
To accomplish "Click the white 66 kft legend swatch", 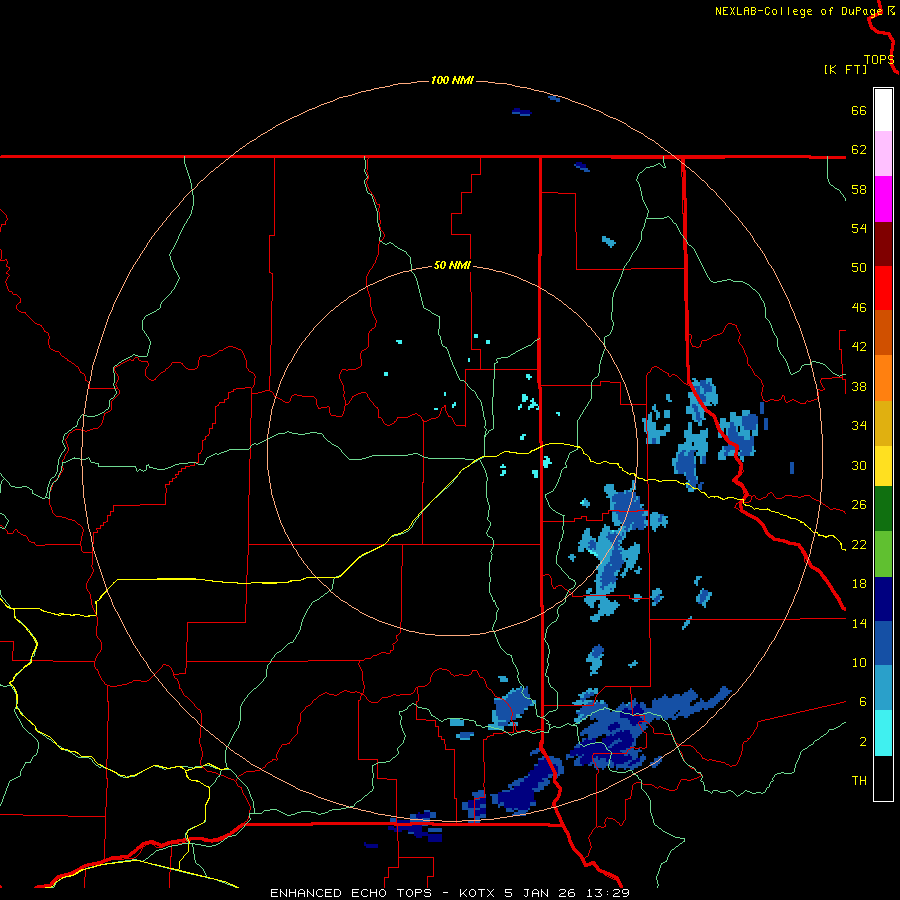I will [883, 110].
